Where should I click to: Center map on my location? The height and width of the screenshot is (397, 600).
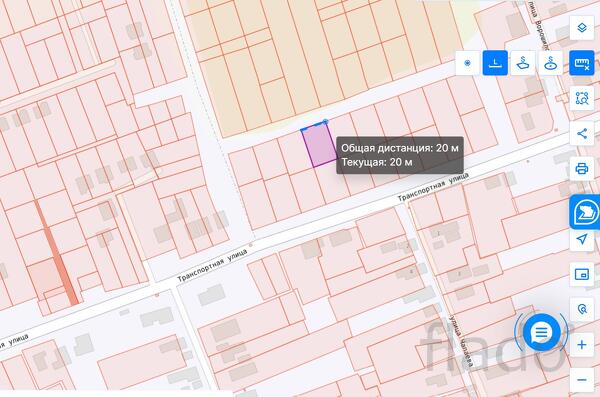coord(582,239)
